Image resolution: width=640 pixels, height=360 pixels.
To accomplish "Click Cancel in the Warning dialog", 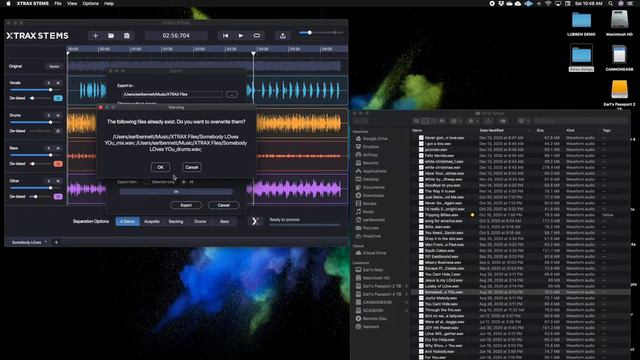I will (191, 167).
